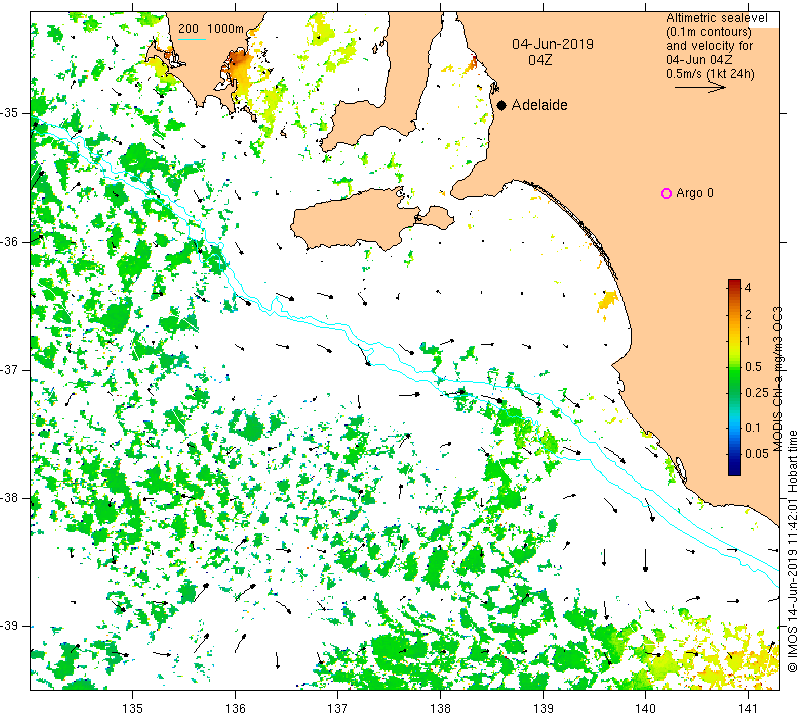Screen dimensions: 800x720
Task: Click the 'Altimetric sealevel' legend heading
Action: (716, 18)
